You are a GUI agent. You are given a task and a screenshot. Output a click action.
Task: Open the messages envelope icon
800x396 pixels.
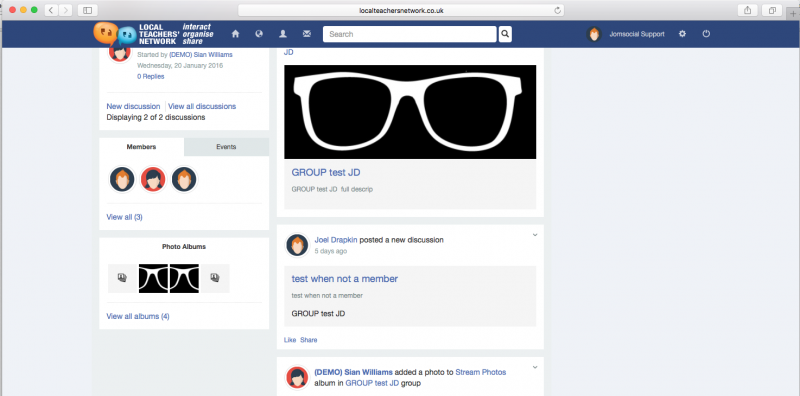point(307,34)
